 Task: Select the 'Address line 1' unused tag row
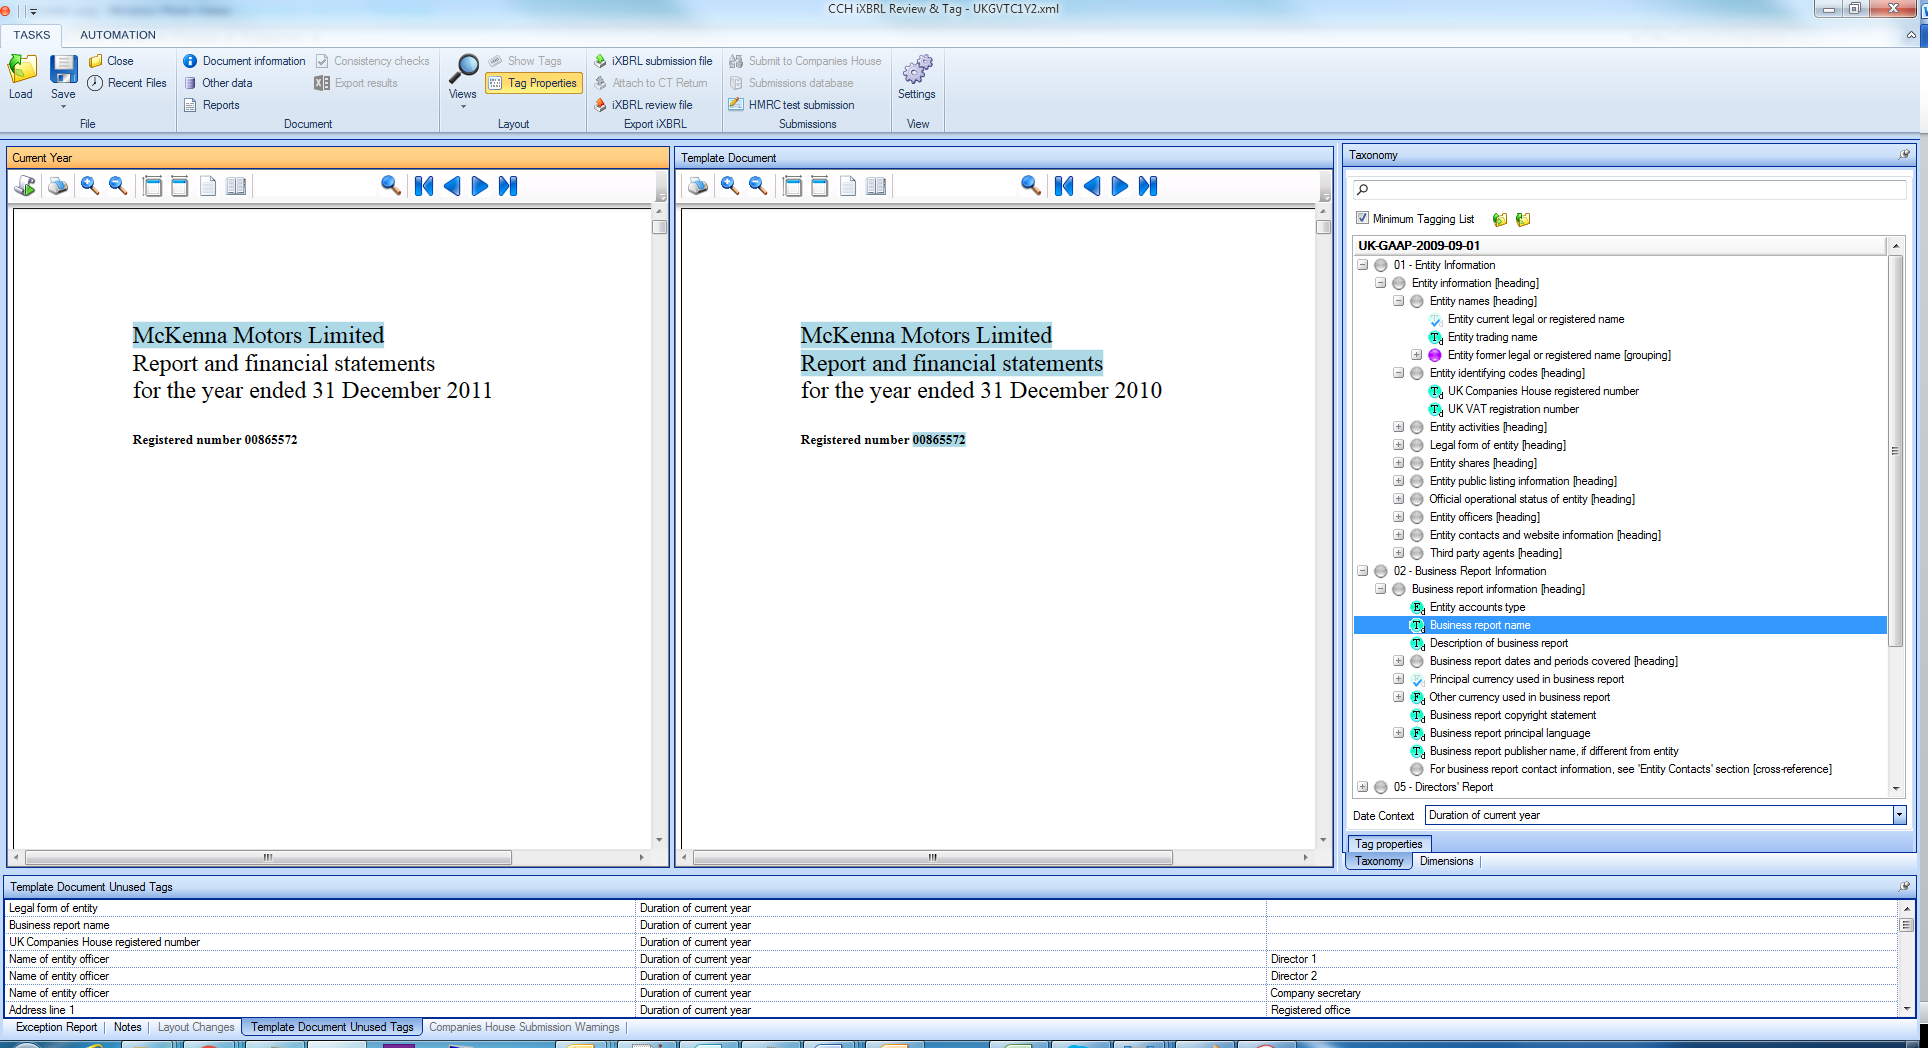tap(952, 1010)
